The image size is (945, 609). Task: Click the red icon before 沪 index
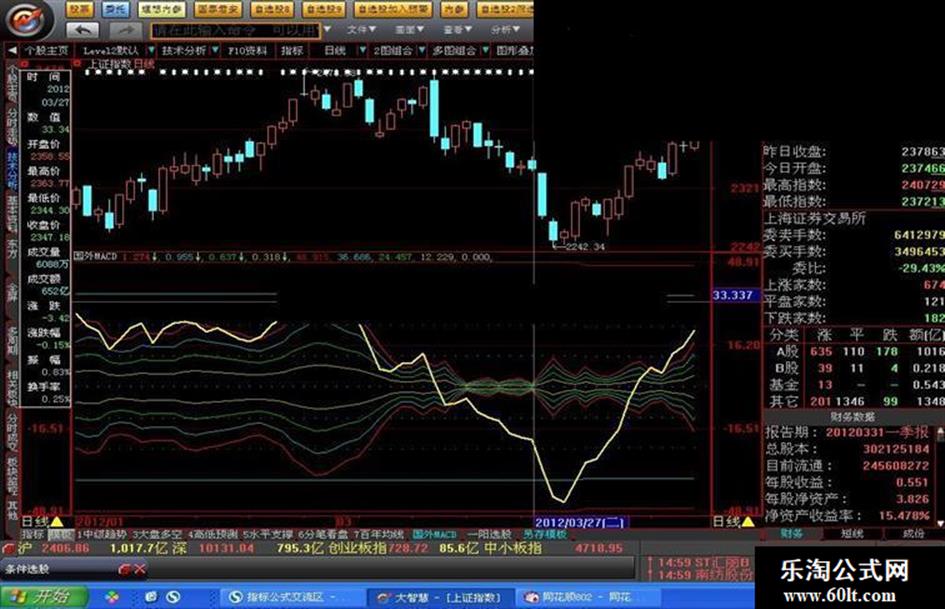8,549
